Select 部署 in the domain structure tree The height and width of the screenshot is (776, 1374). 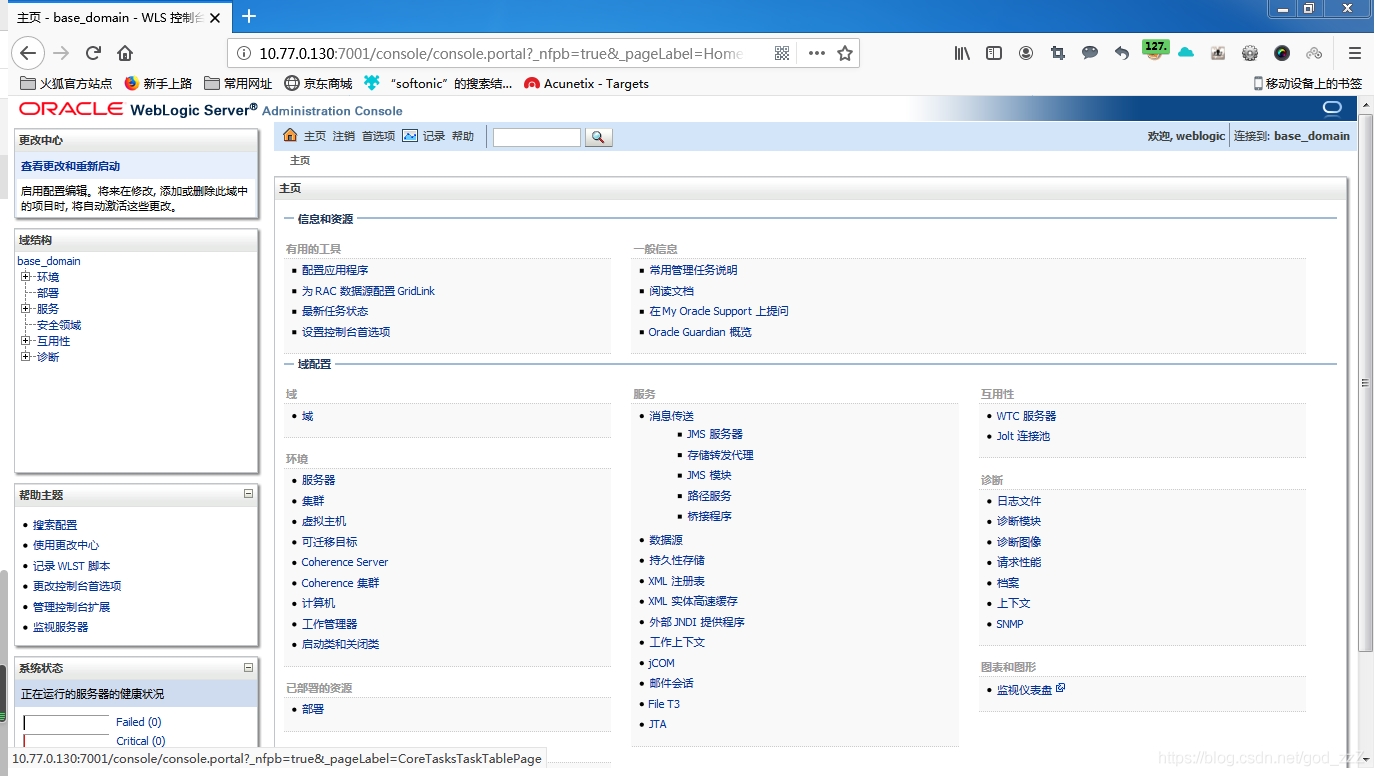coord(48,293)
